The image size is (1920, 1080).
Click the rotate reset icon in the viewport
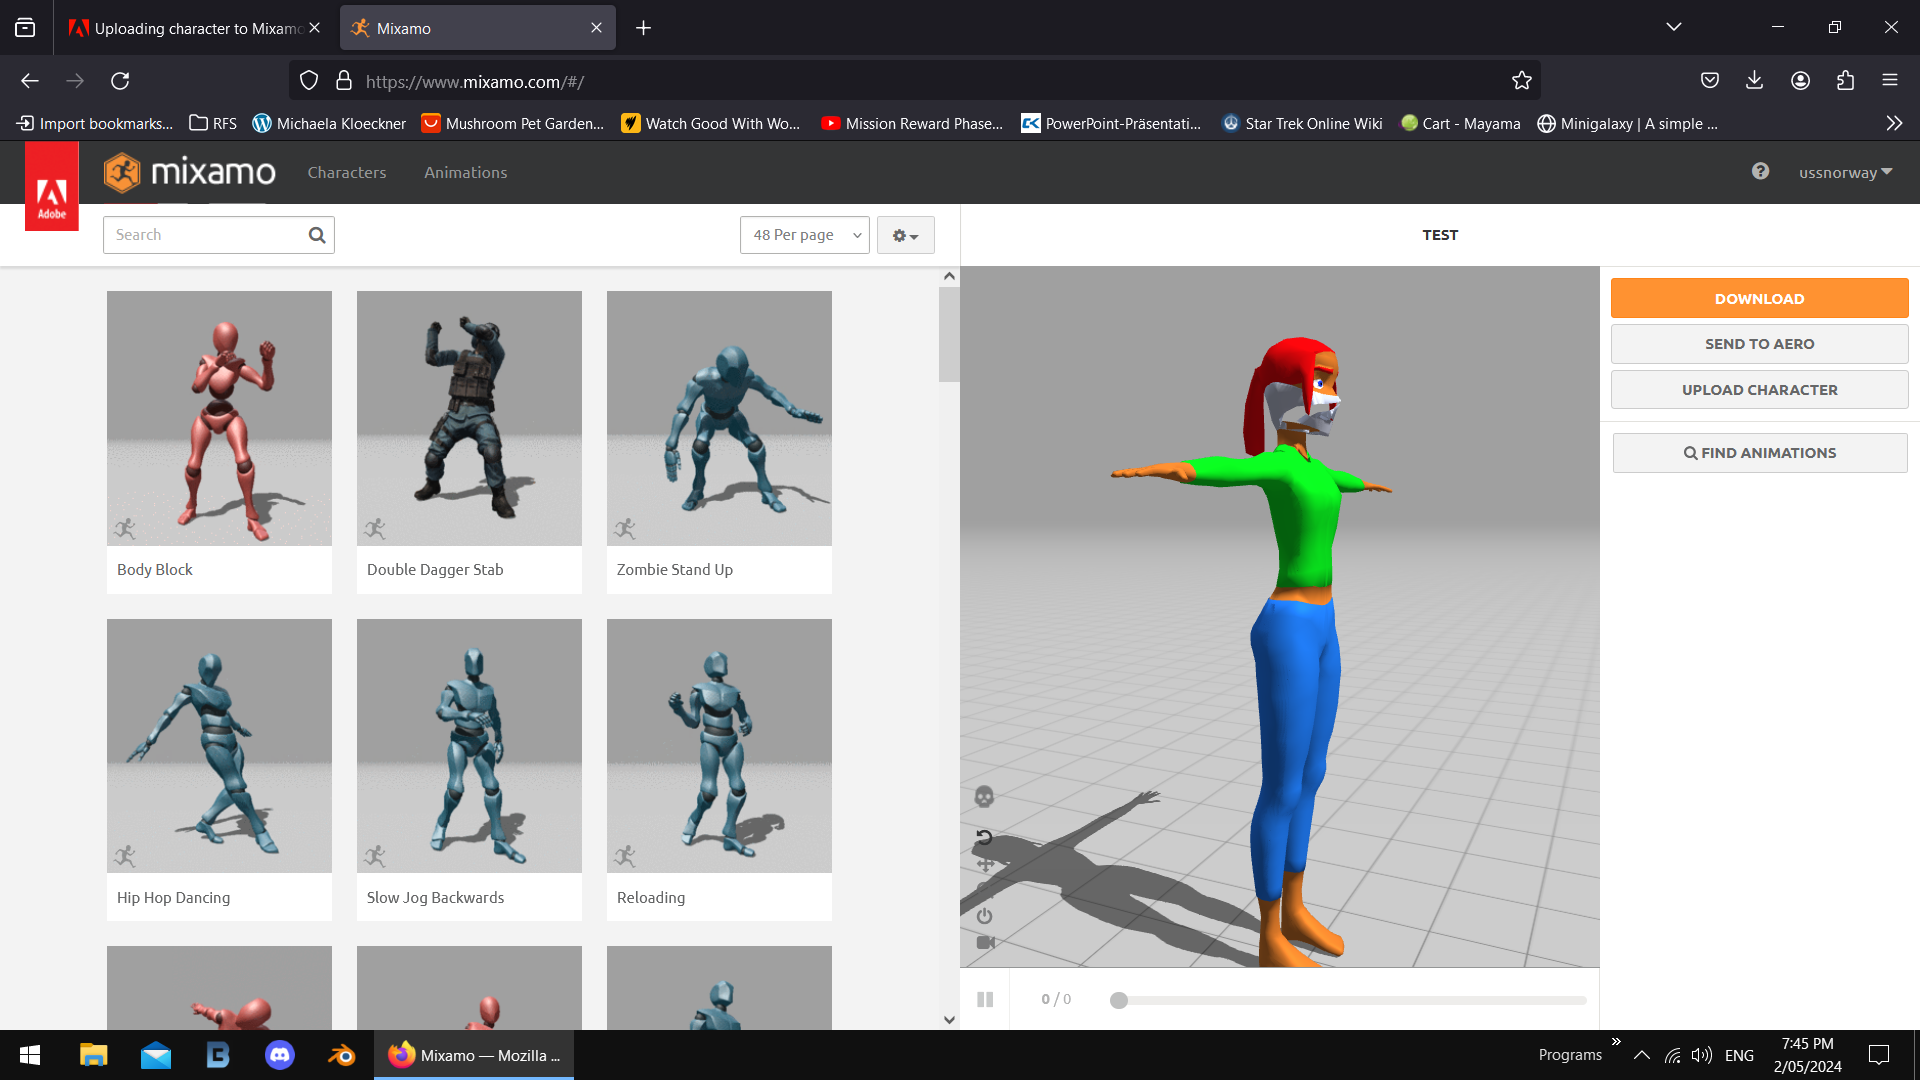pyautogui.click(x=985, y=838)
